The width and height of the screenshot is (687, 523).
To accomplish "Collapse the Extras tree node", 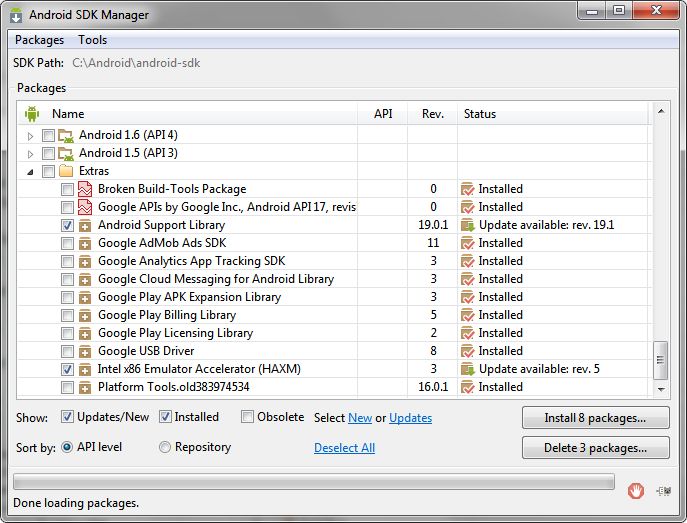I will click(30, 172).
